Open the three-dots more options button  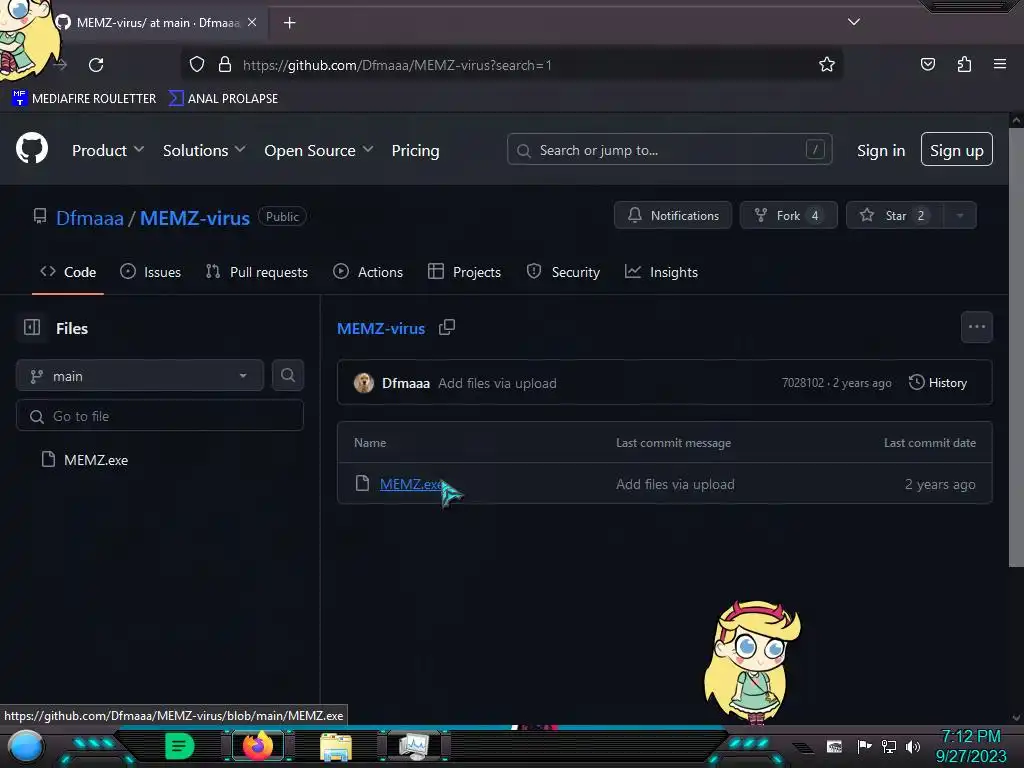(x=976, y=327)
